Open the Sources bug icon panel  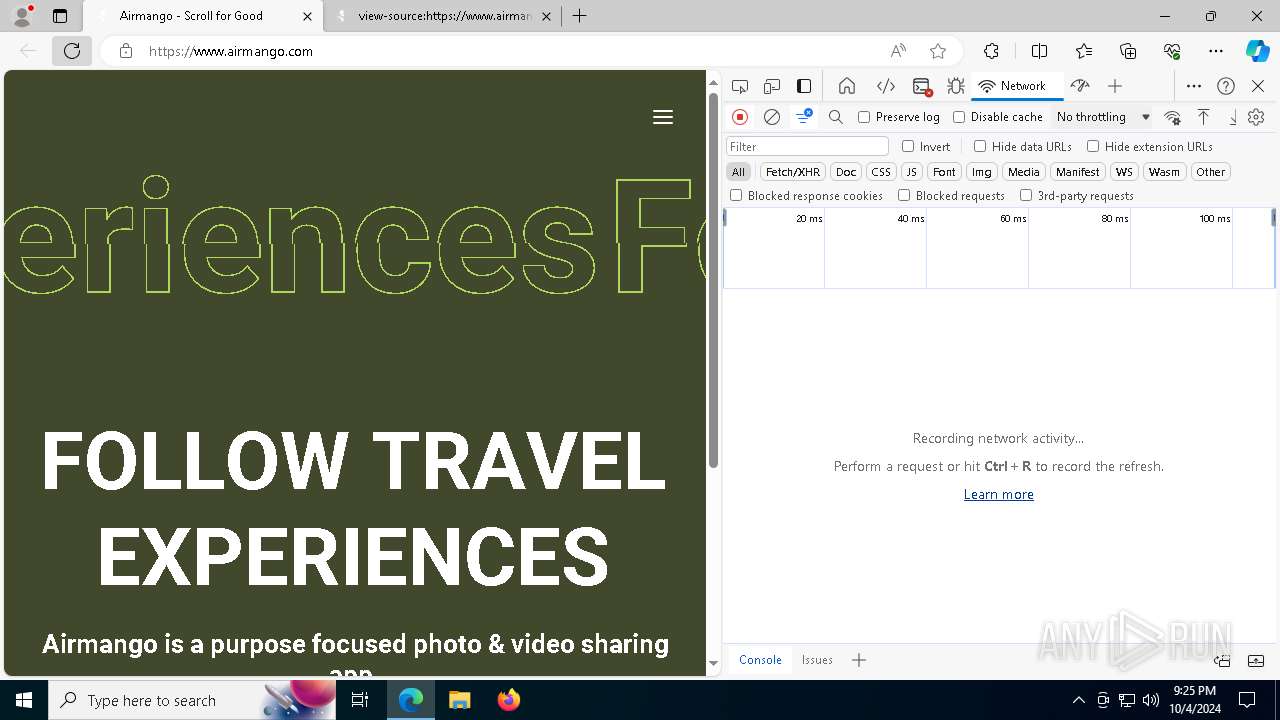[x=956, y=86]
